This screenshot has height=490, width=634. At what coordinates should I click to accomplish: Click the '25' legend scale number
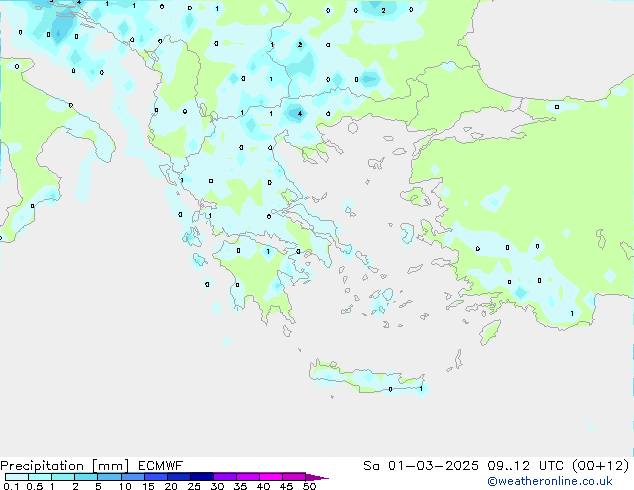point(194,486)
